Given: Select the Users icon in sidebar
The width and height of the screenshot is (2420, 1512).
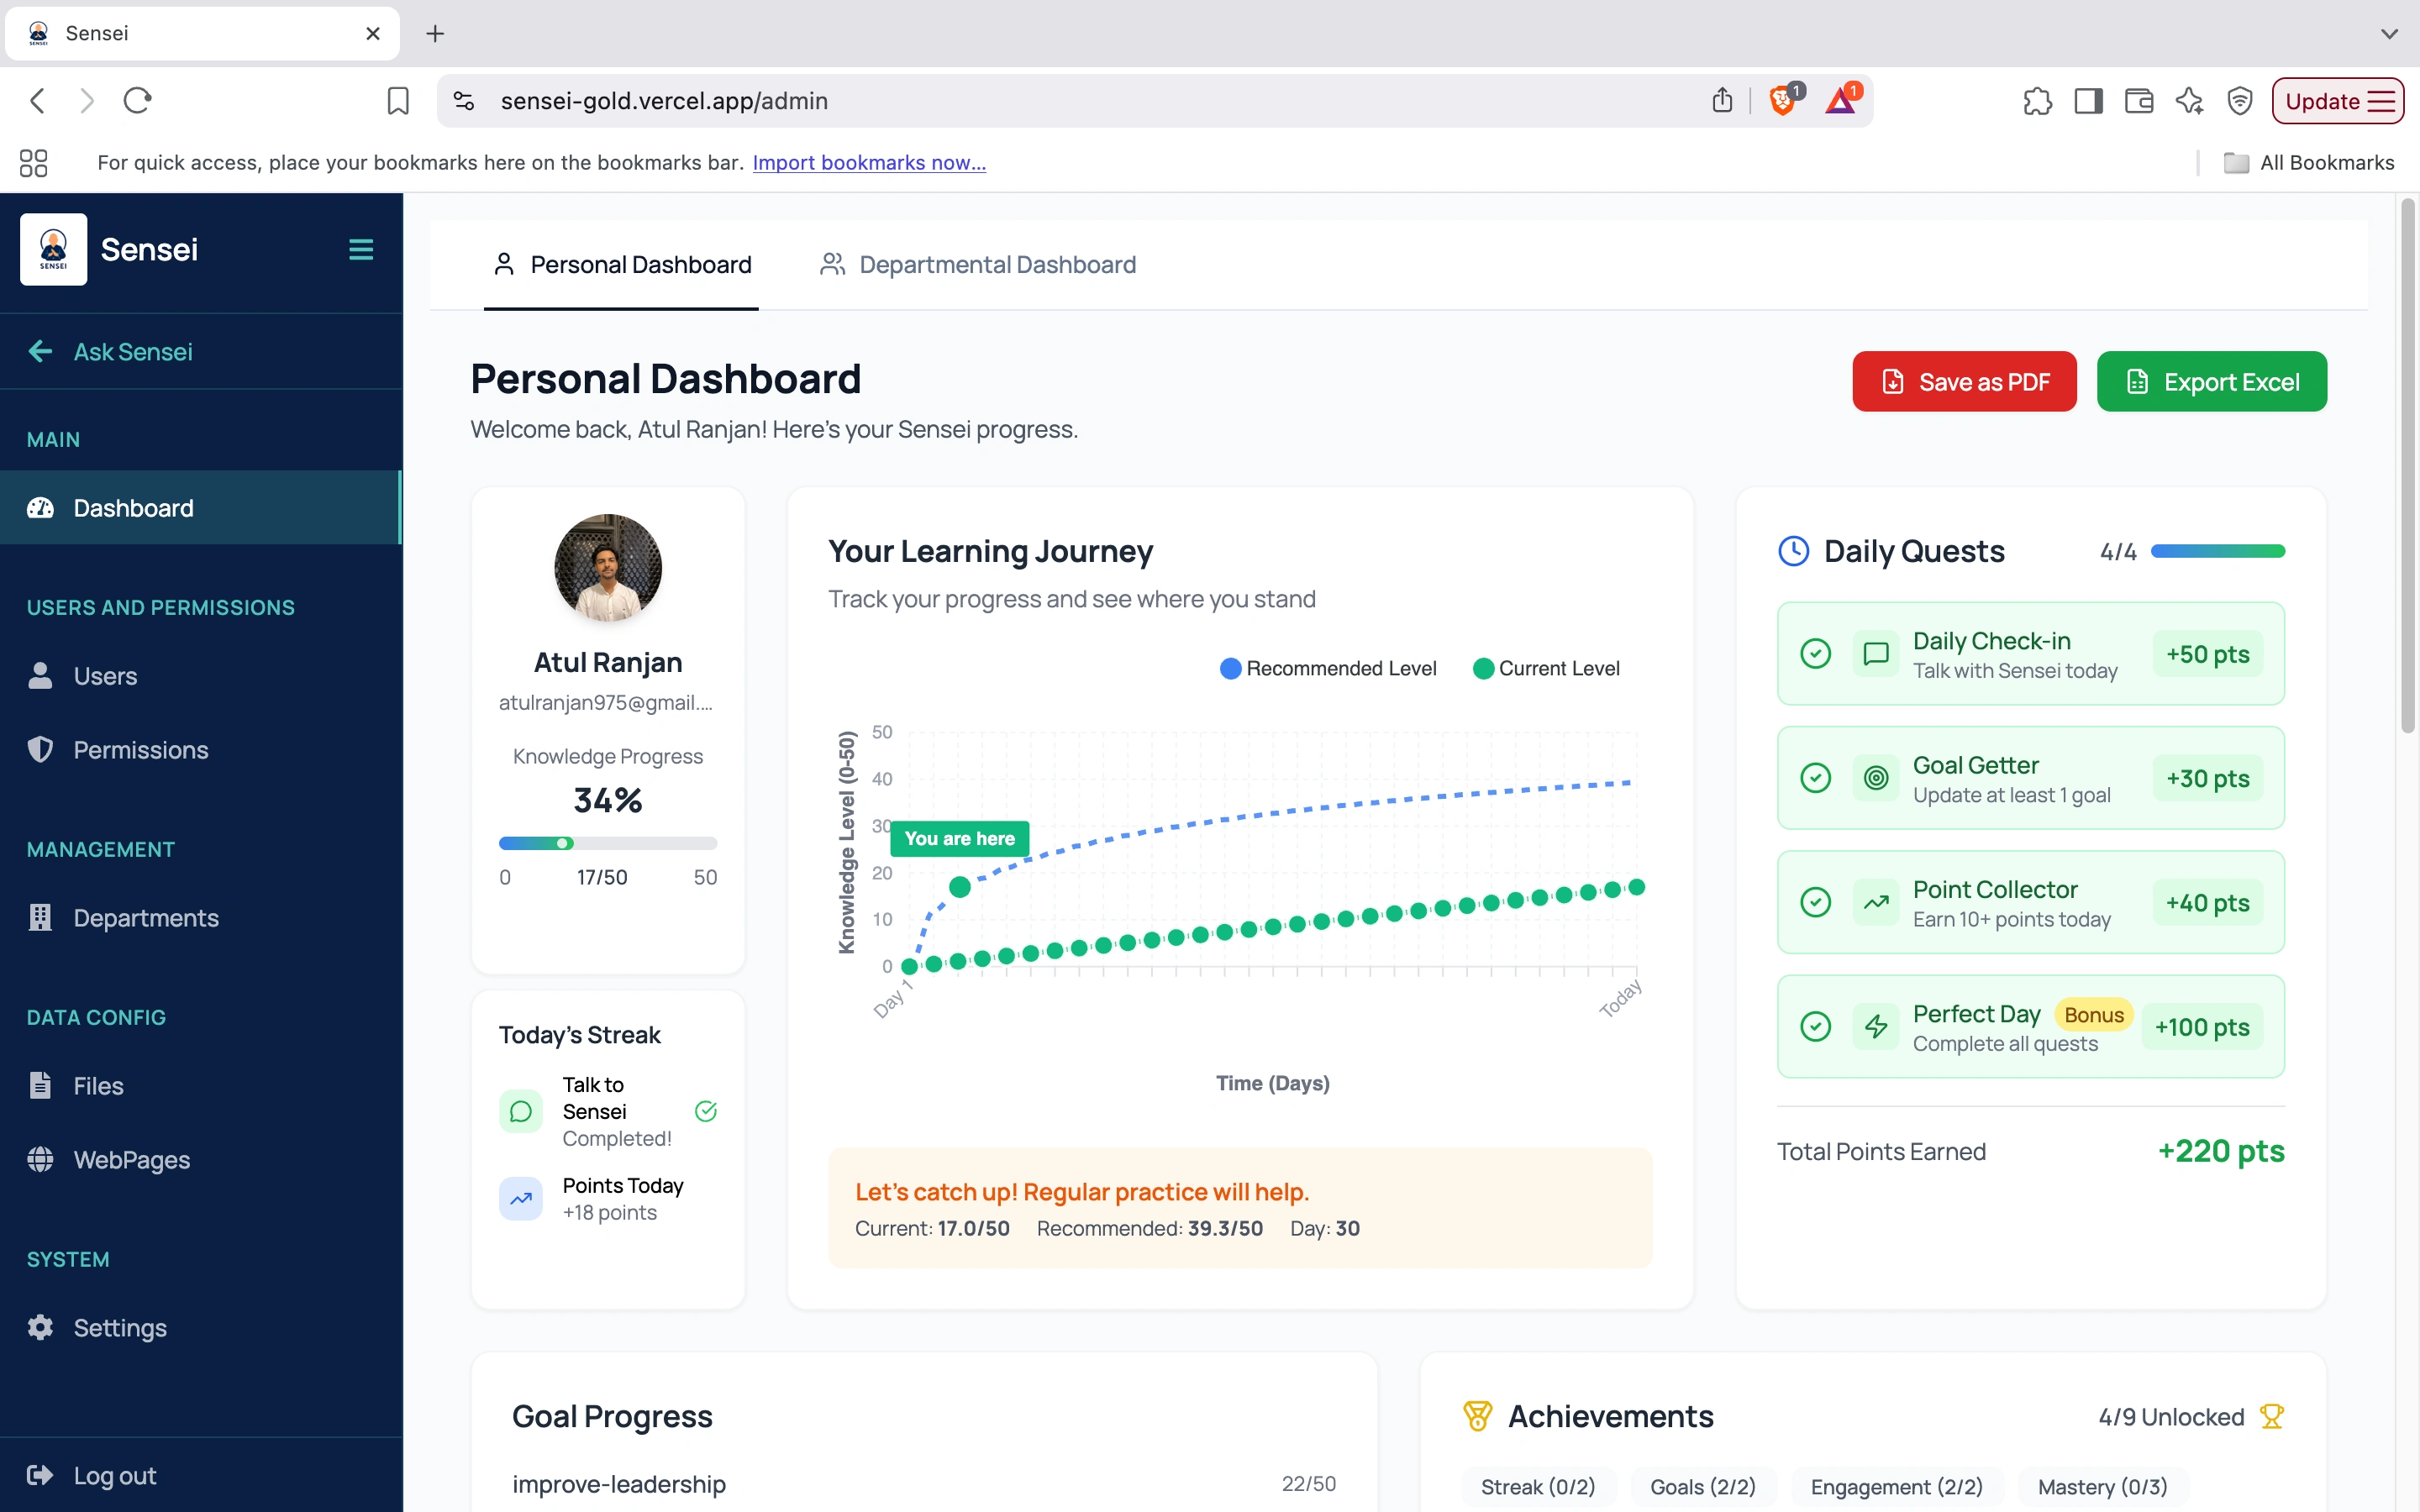Looking at the screenshot, I should pyautogui.click(x=41, y=676).
